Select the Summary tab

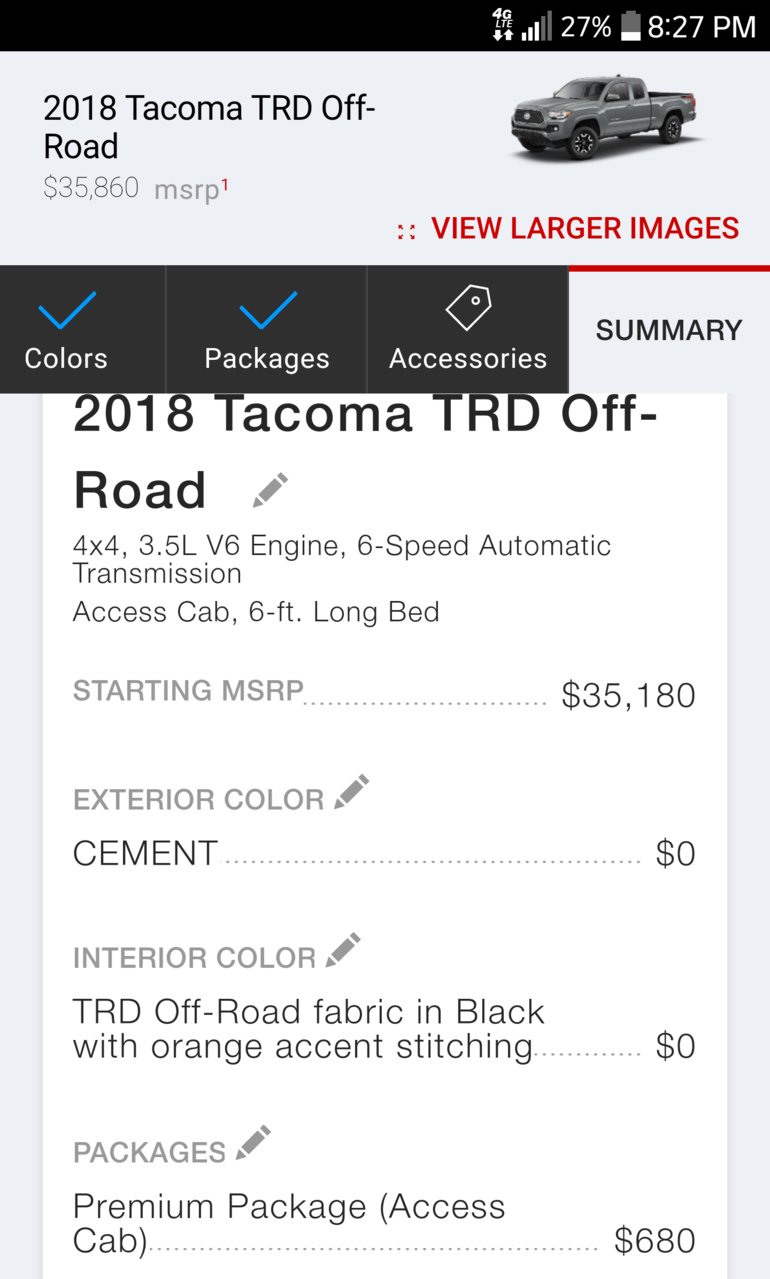pyautogui.click(x=669, y=330)
